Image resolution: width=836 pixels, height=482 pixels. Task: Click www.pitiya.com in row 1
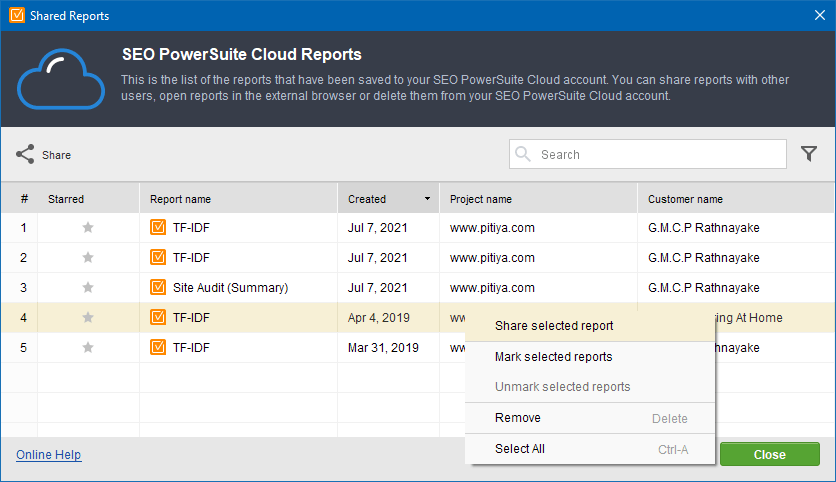(492, 228)
